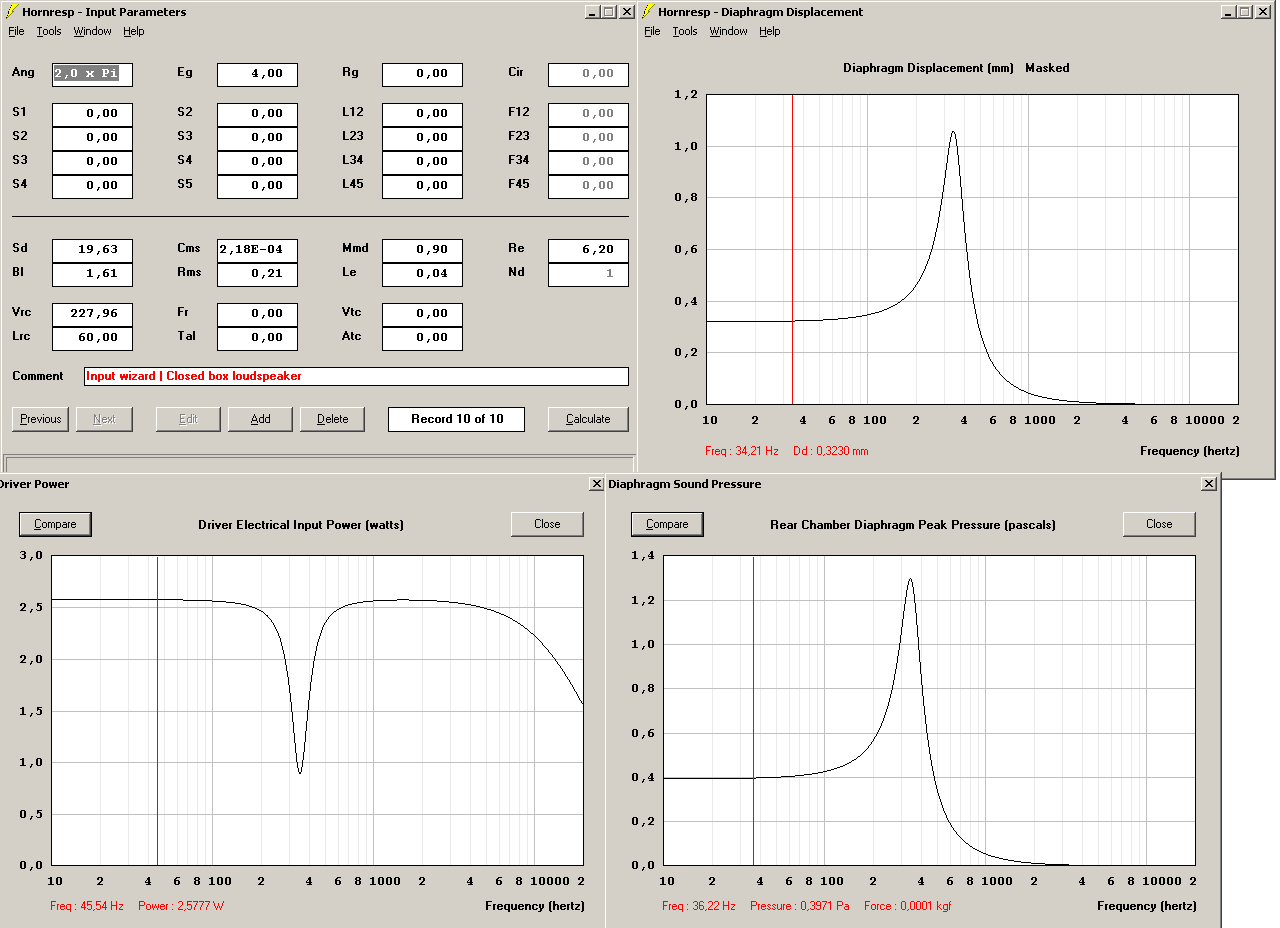This screenshot has width=1280, height=928.
Task: Click Close button in Driver Power window
Action: click(547, 524)
